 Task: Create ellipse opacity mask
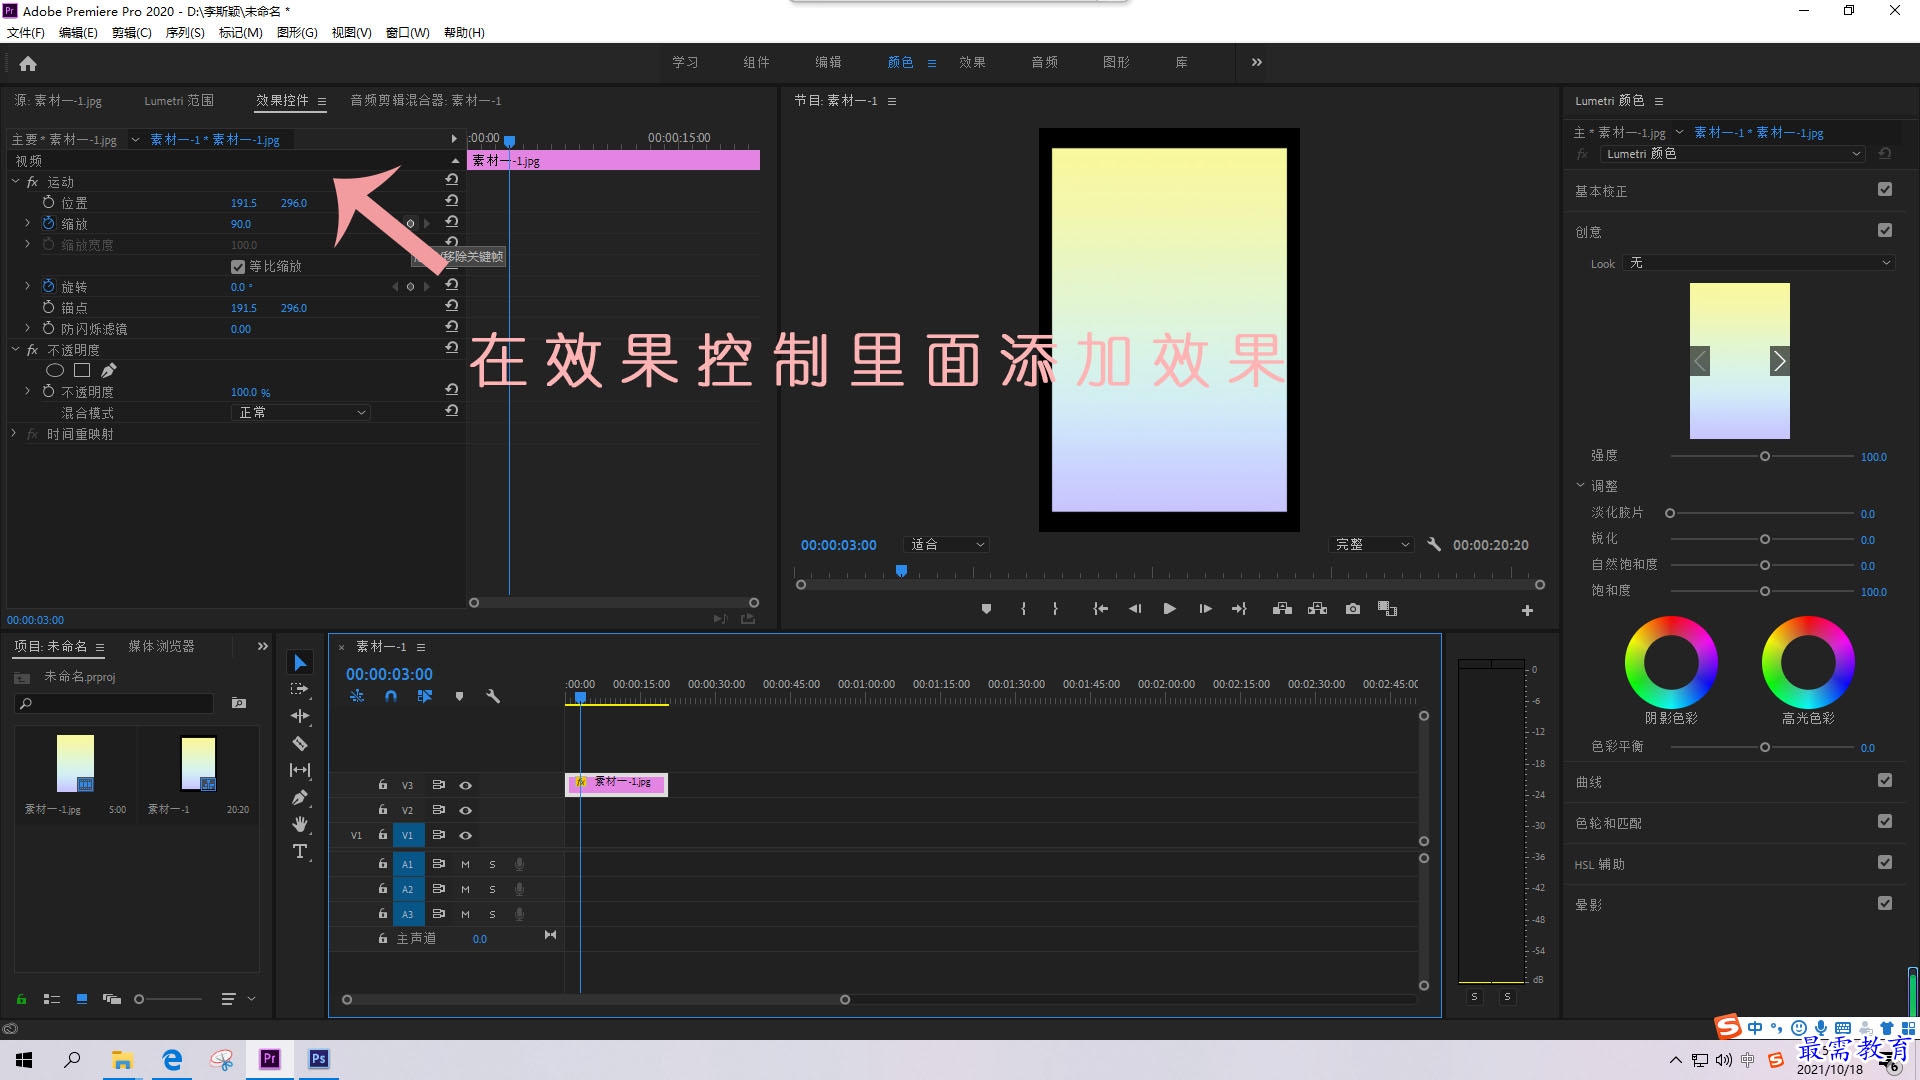point(55,370)
